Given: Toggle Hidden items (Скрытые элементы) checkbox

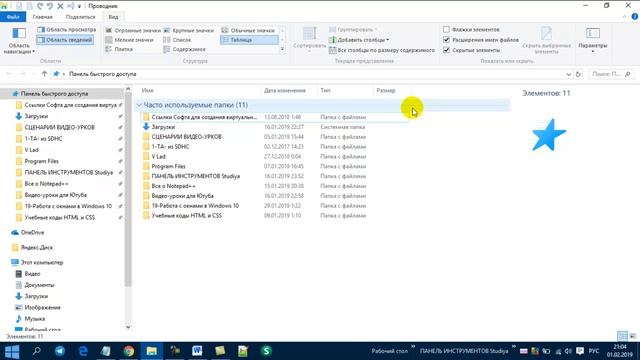Looking at the screenshot, I should 471,50.
